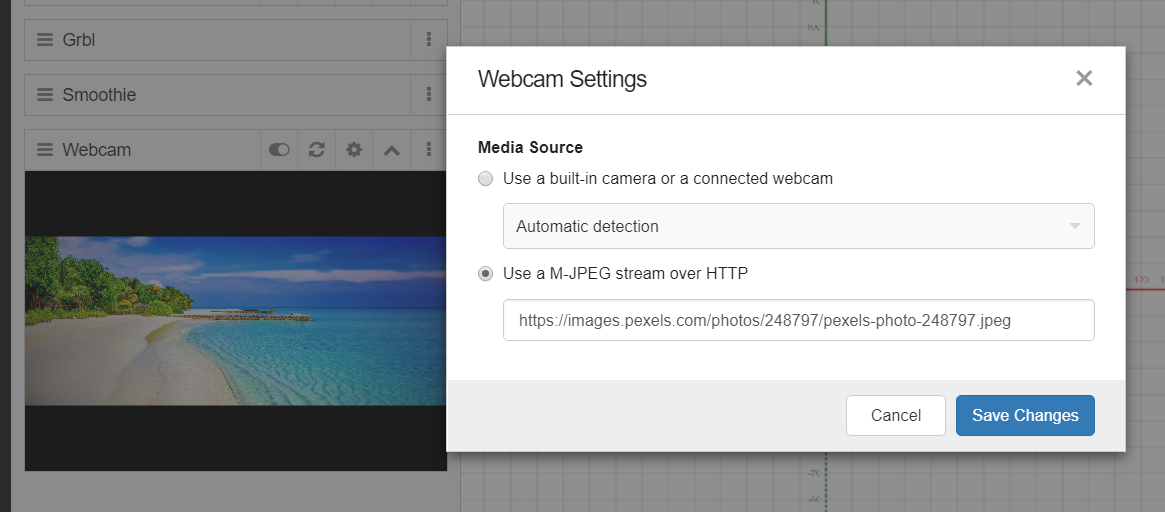1165x512 pixels.
Task: Grab the Smoothie widget drag handle
Action: (45, 95)
